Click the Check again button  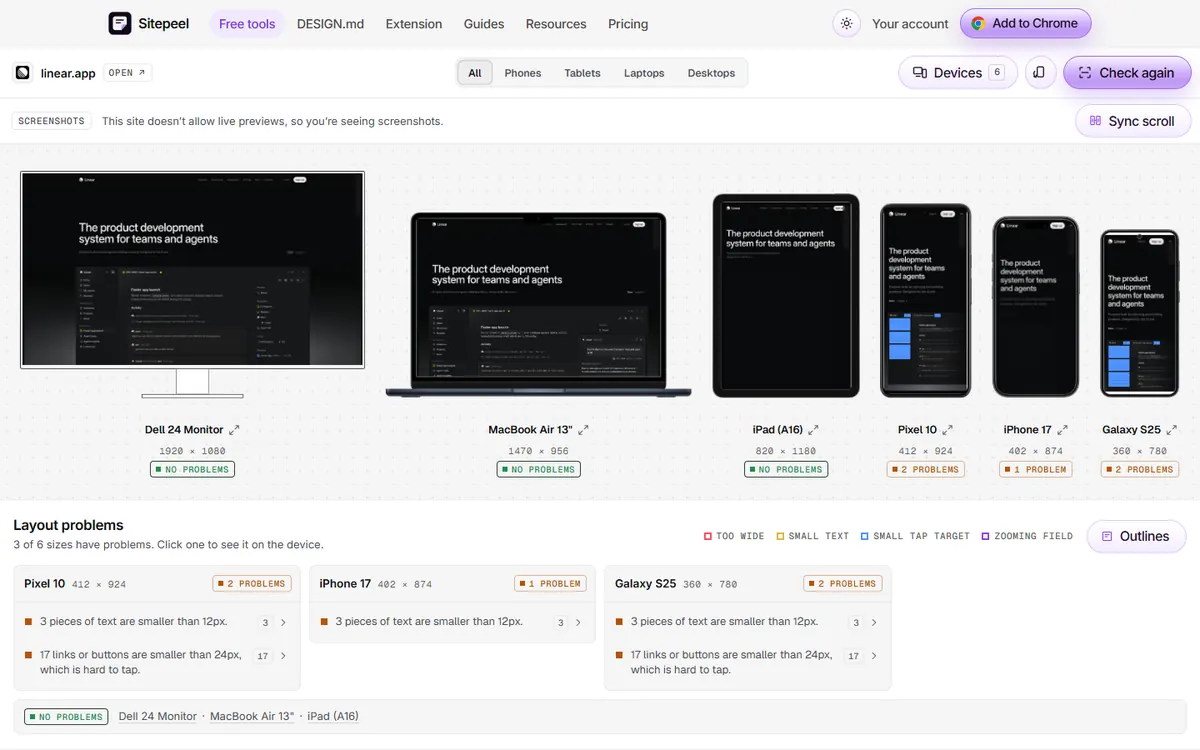pos(1127,73)
